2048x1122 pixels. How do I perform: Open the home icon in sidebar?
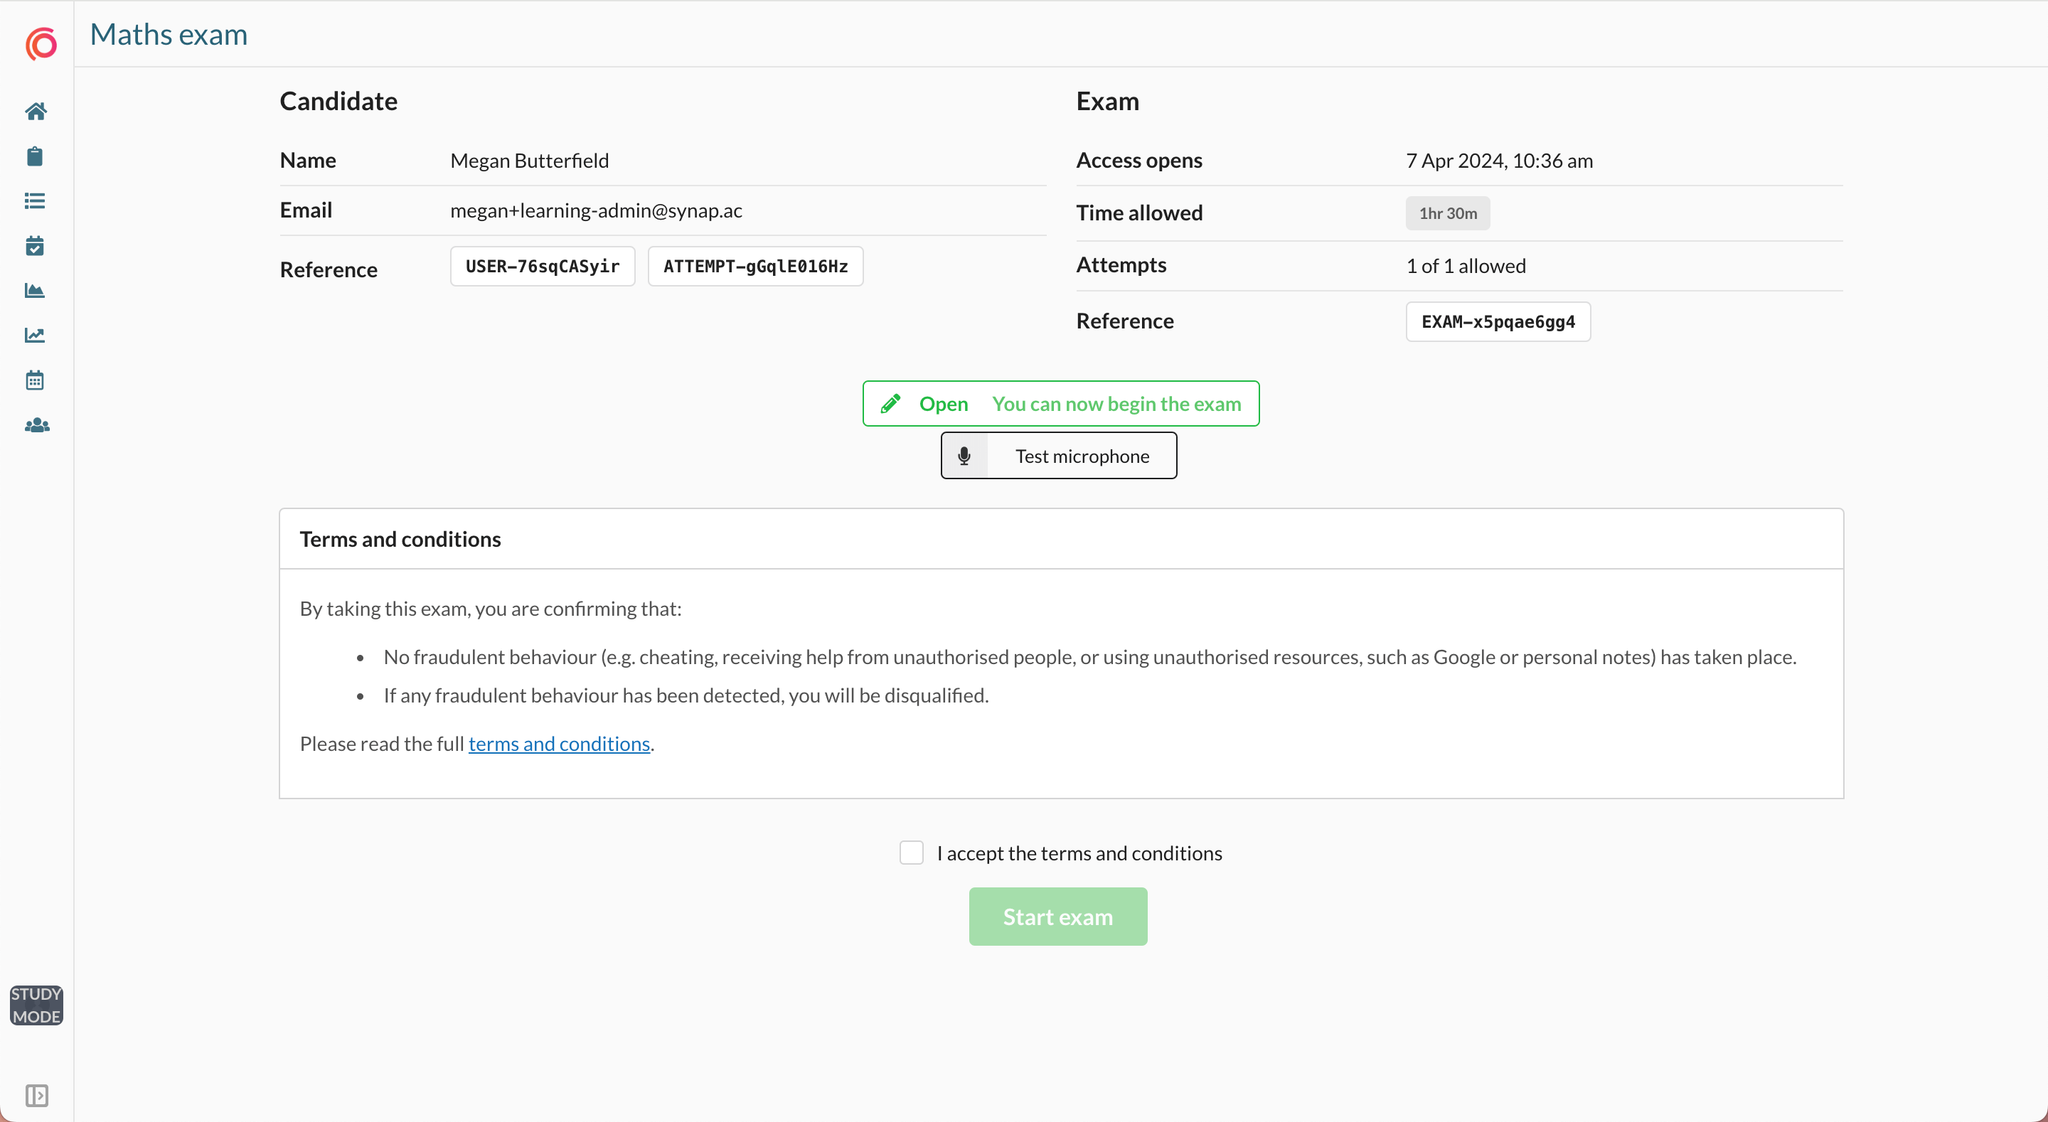pos(36,111)
